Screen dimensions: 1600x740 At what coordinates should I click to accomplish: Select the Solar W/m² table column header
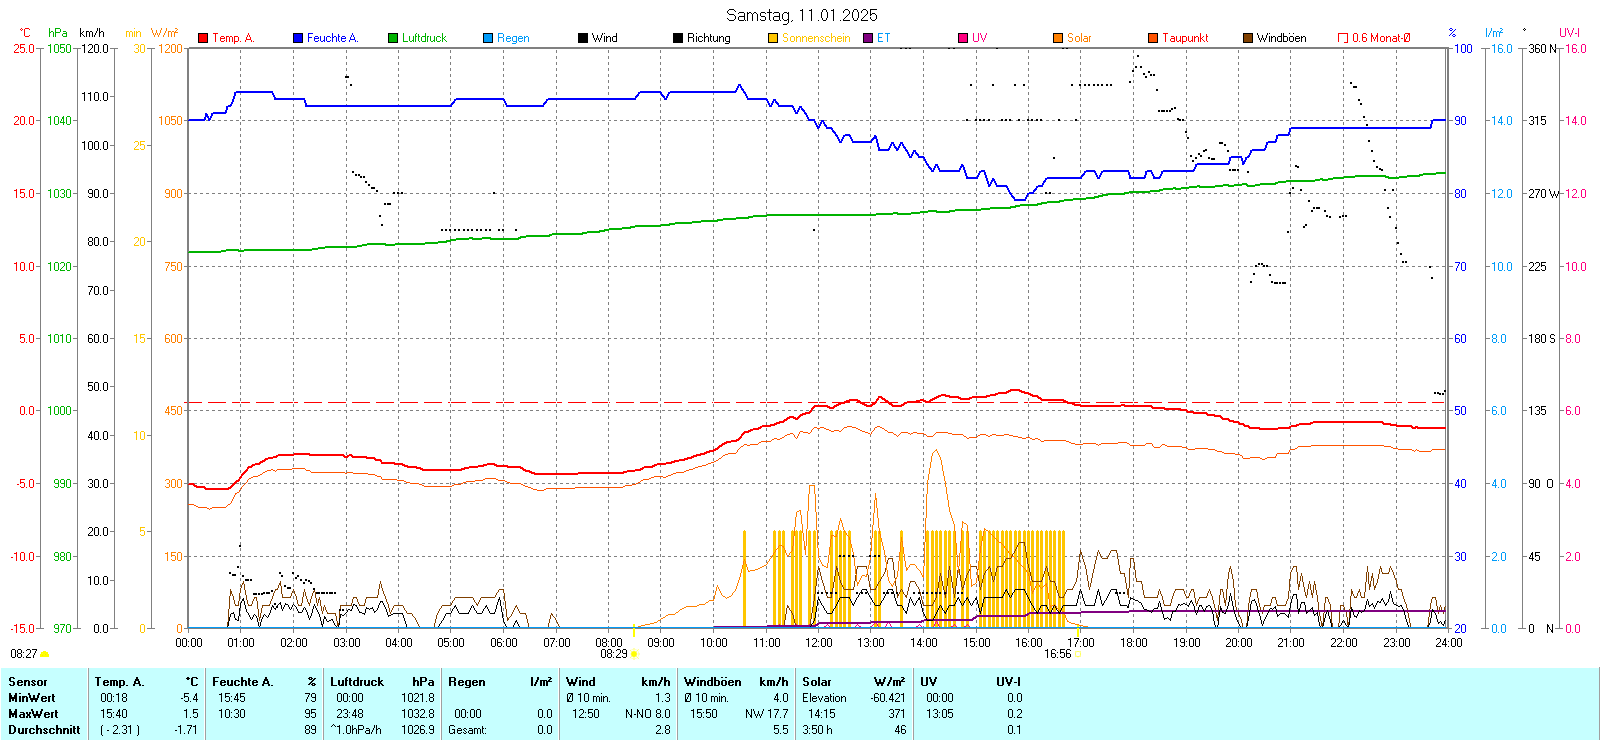tap(853, 682)
